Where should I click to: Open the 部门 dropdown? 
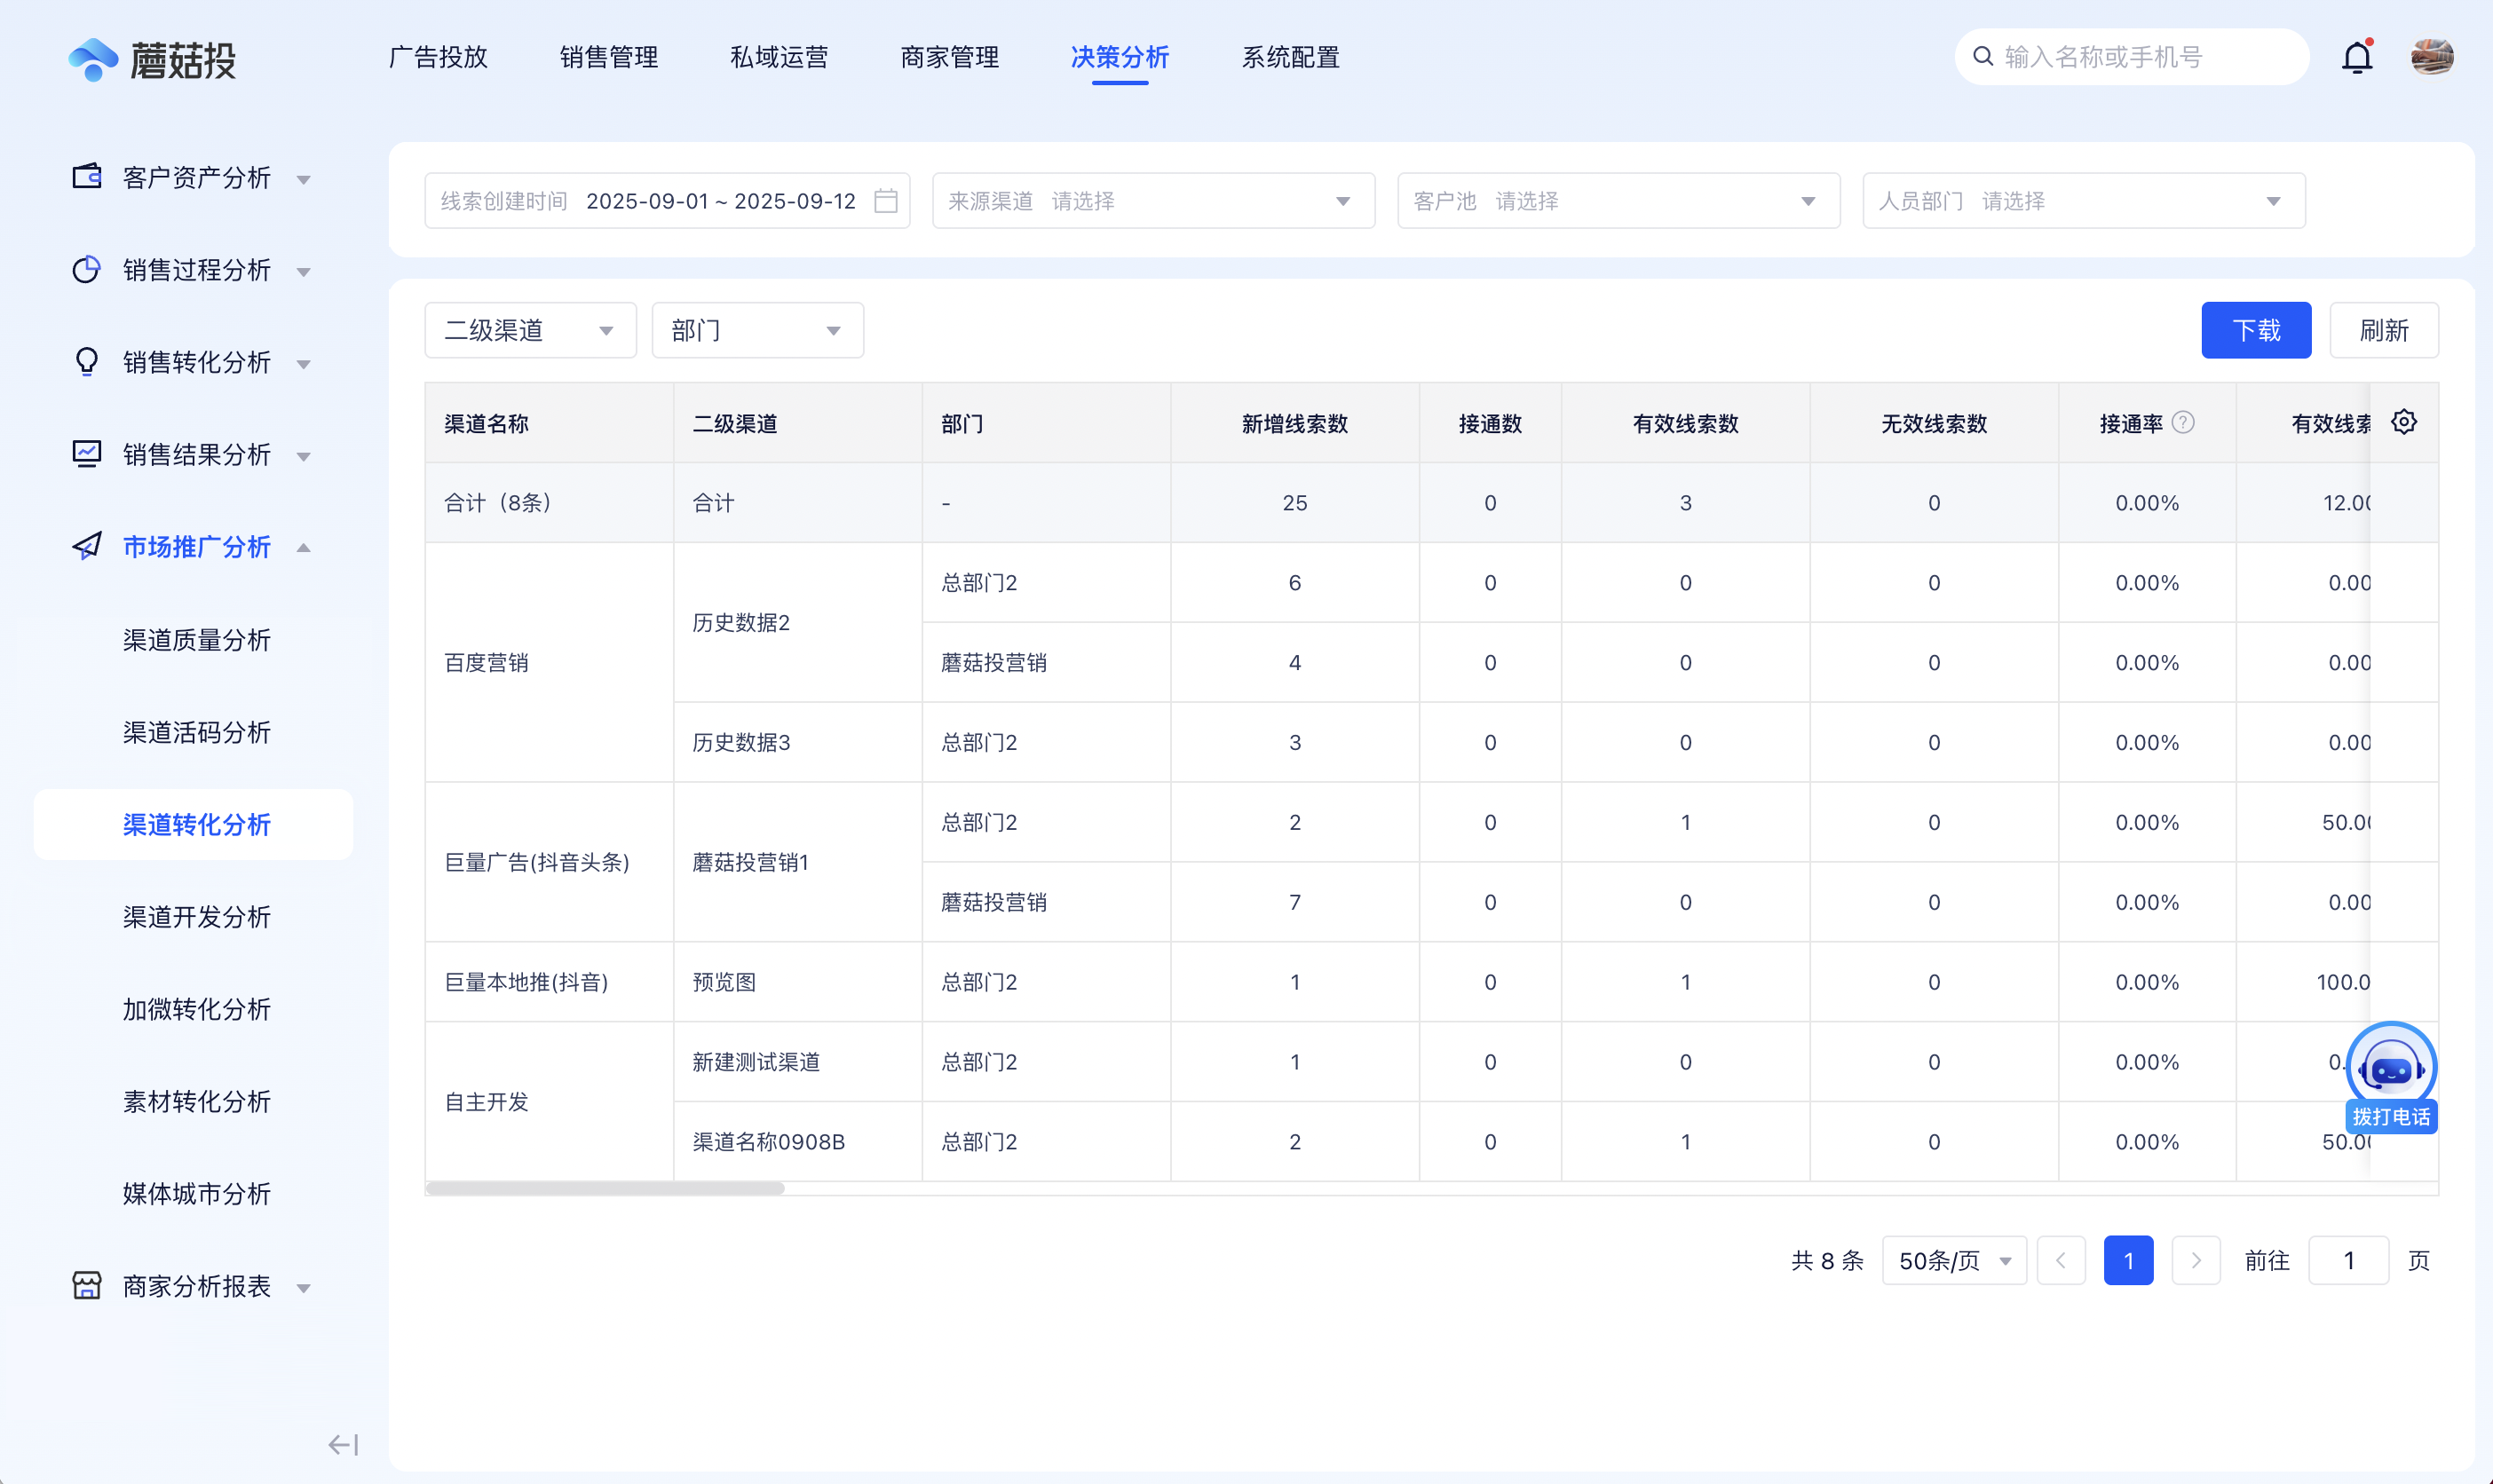tap(756, 330)
